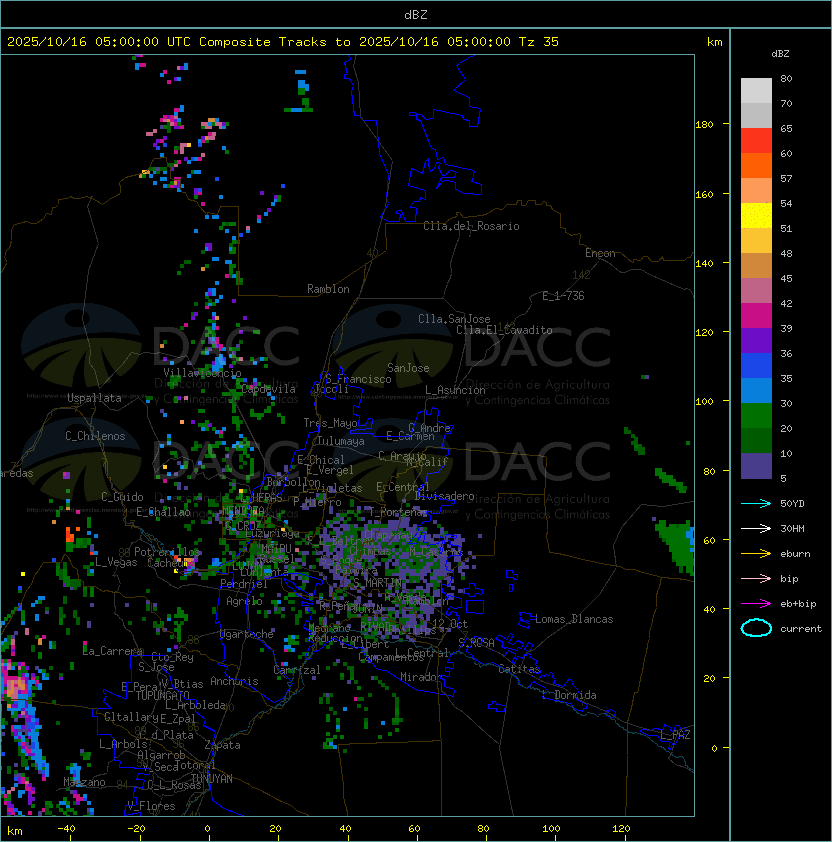Pick the red 65–60 dBZ legend swatch
832x842 pixels.
[x=756, y=141]
